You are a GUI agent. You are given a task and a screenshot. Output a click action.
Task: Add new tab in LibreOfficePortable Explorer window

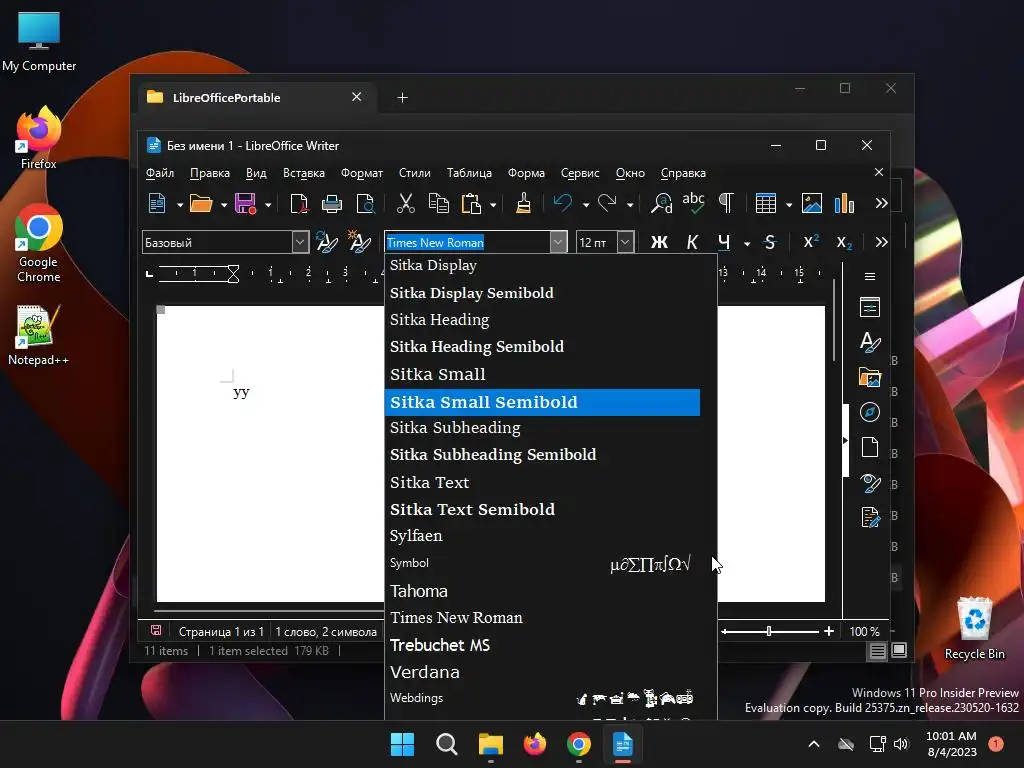coord(402,98)
